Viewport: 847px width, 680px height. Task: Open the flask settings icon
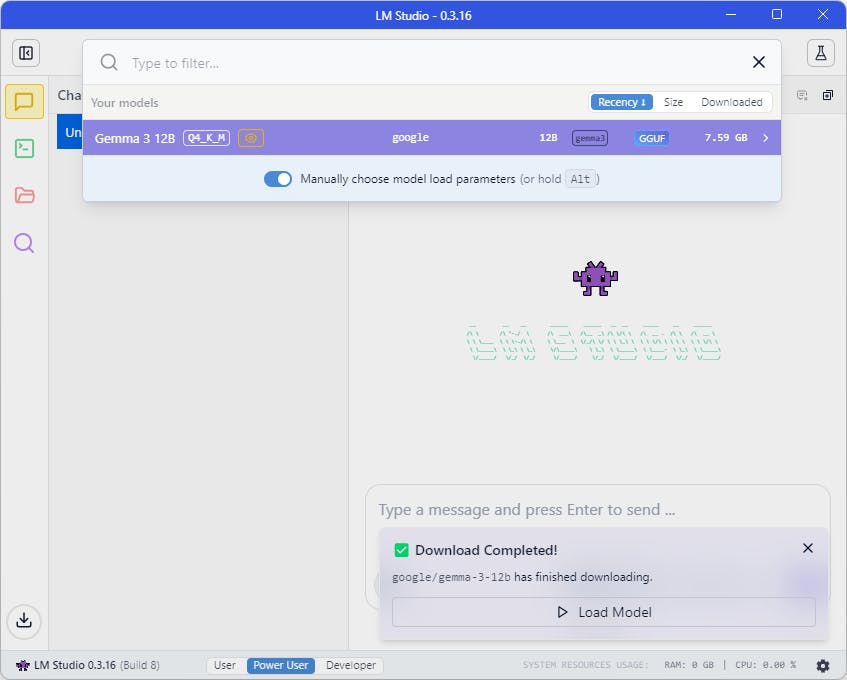[x=821, y=53]
